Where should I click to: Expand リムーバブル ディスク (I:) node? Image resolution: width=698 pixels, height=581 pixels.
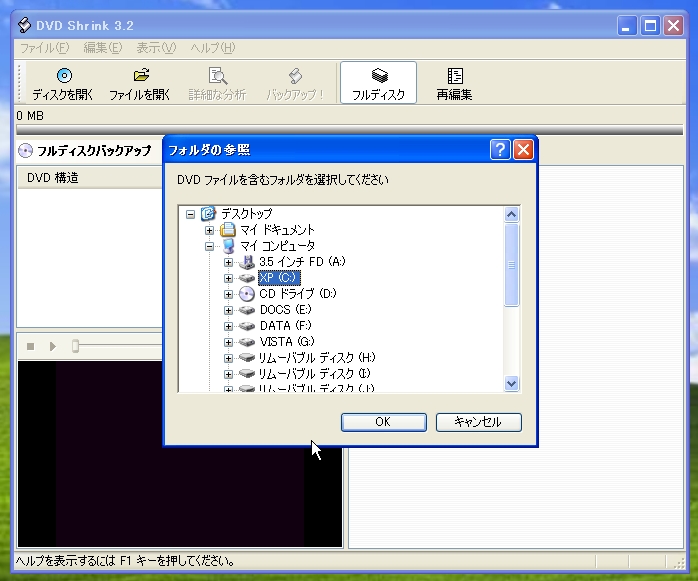[x=228, y=374]
